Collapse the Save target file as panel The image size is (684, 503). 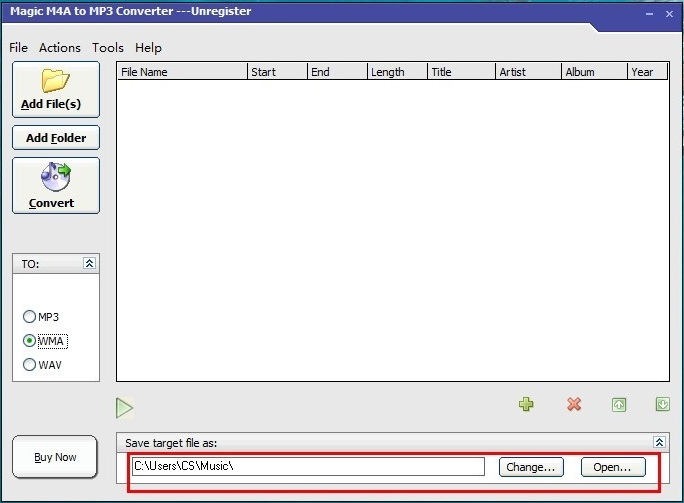[x=659, y=442]
